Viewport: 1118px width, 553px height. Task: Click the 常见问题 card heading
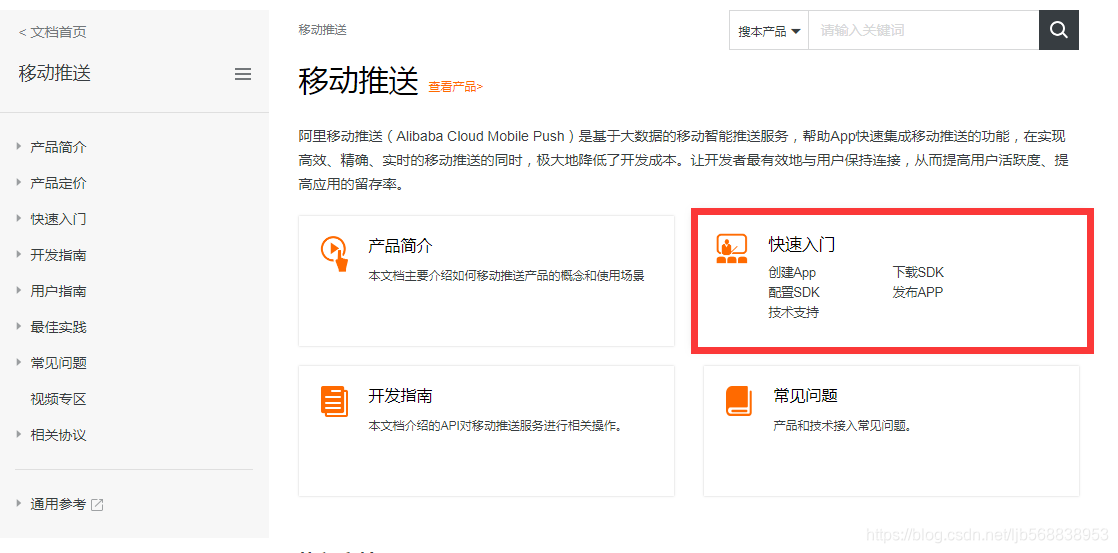pyautogui.click(x=805, y=396)
